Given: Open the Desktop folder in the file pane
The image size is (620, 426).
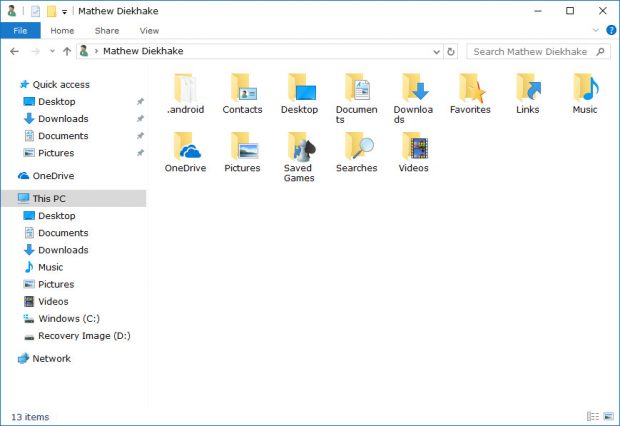Looking at the screenshot, I should tap(299, 94).
